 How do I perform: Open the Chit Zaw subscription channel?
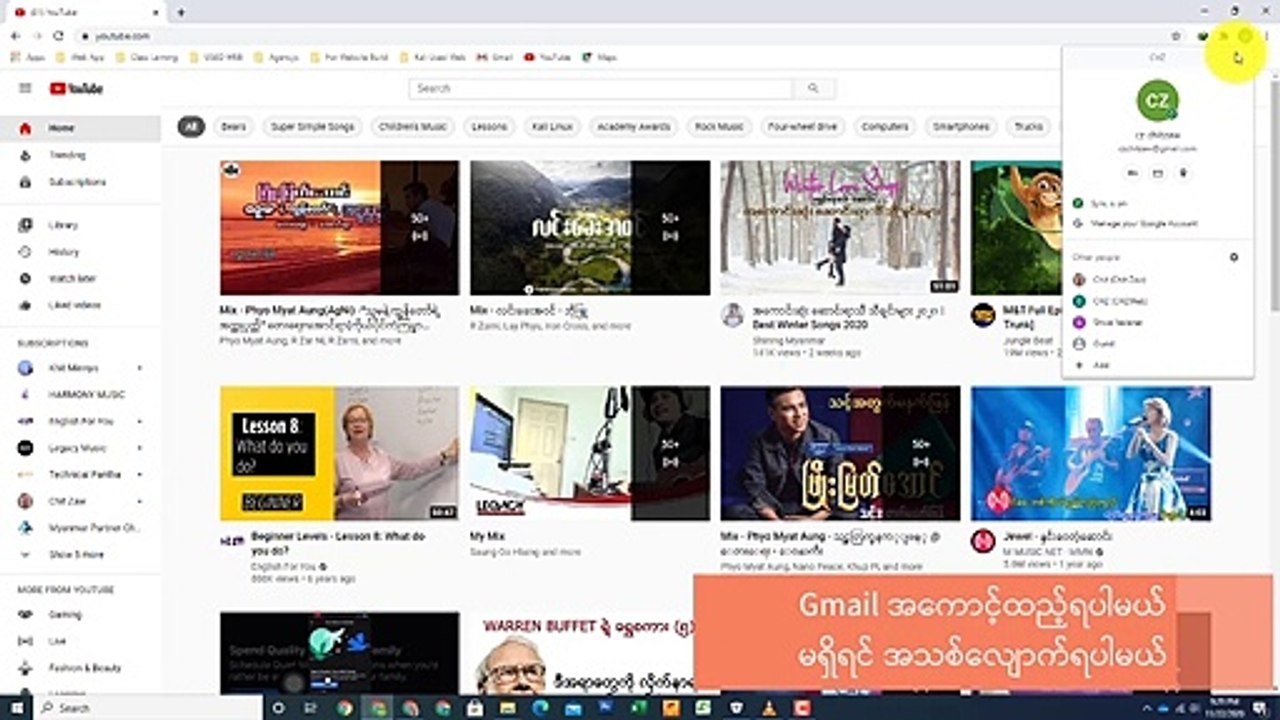pyautogui.click(x=80, y=501)
